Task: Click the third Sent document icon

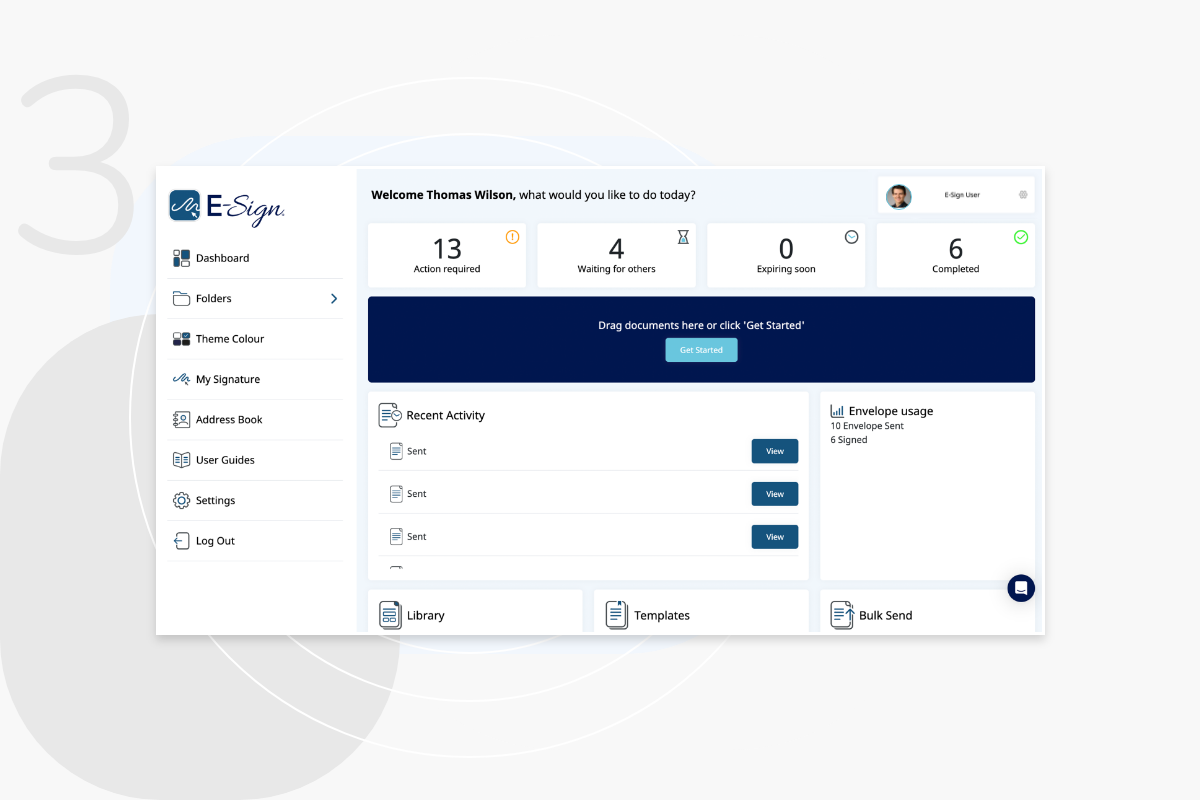Action: point(396,536)
